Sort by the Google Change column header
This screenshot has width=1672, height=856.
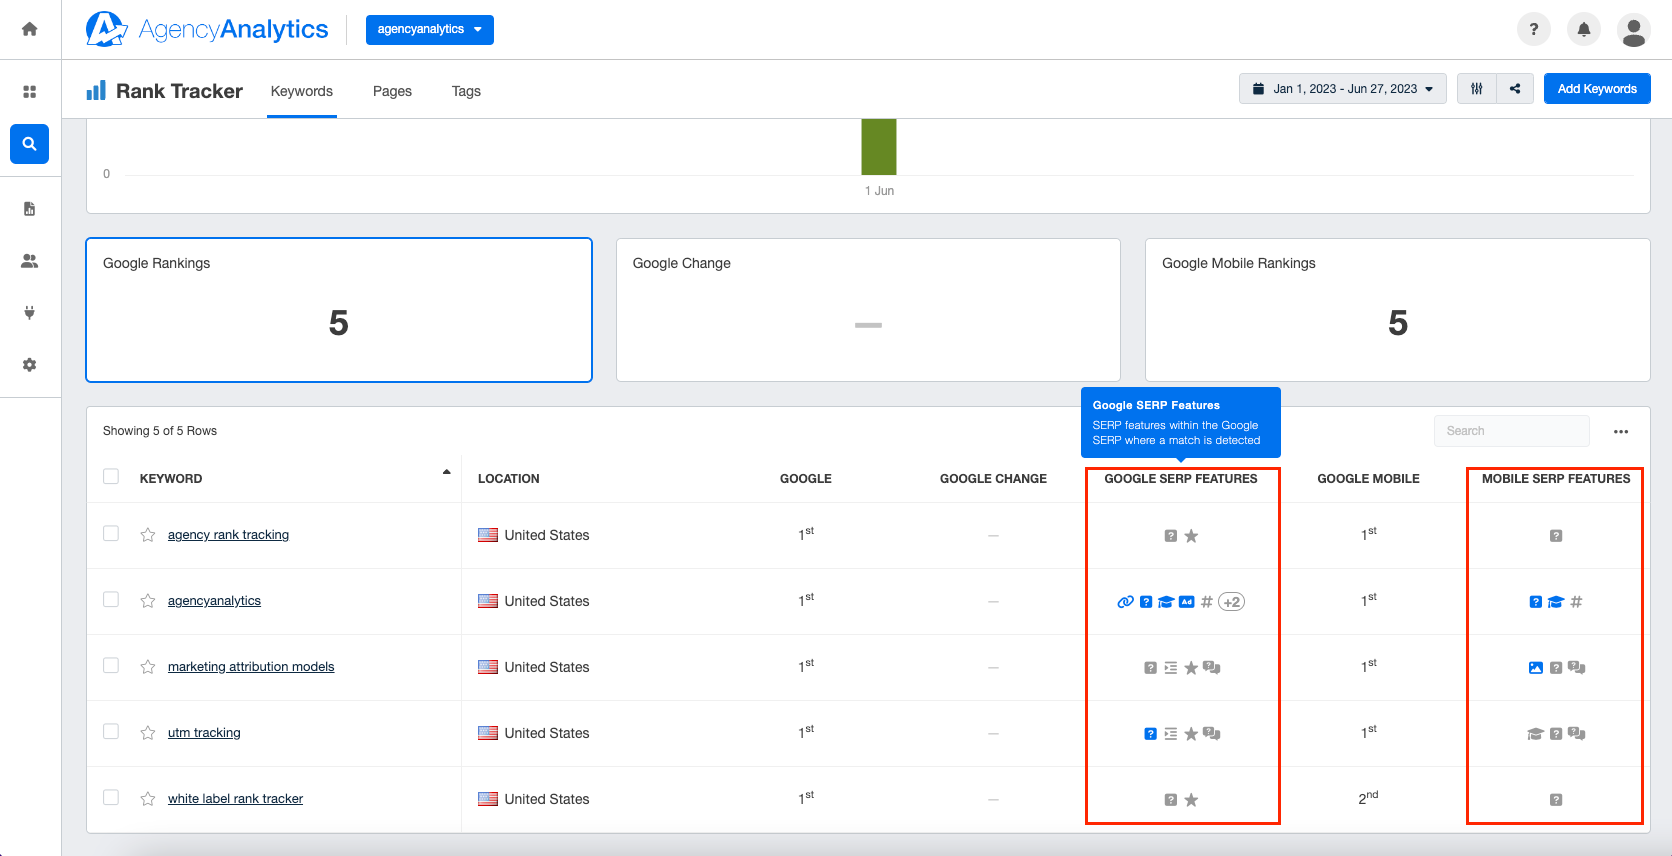point(993,479)
